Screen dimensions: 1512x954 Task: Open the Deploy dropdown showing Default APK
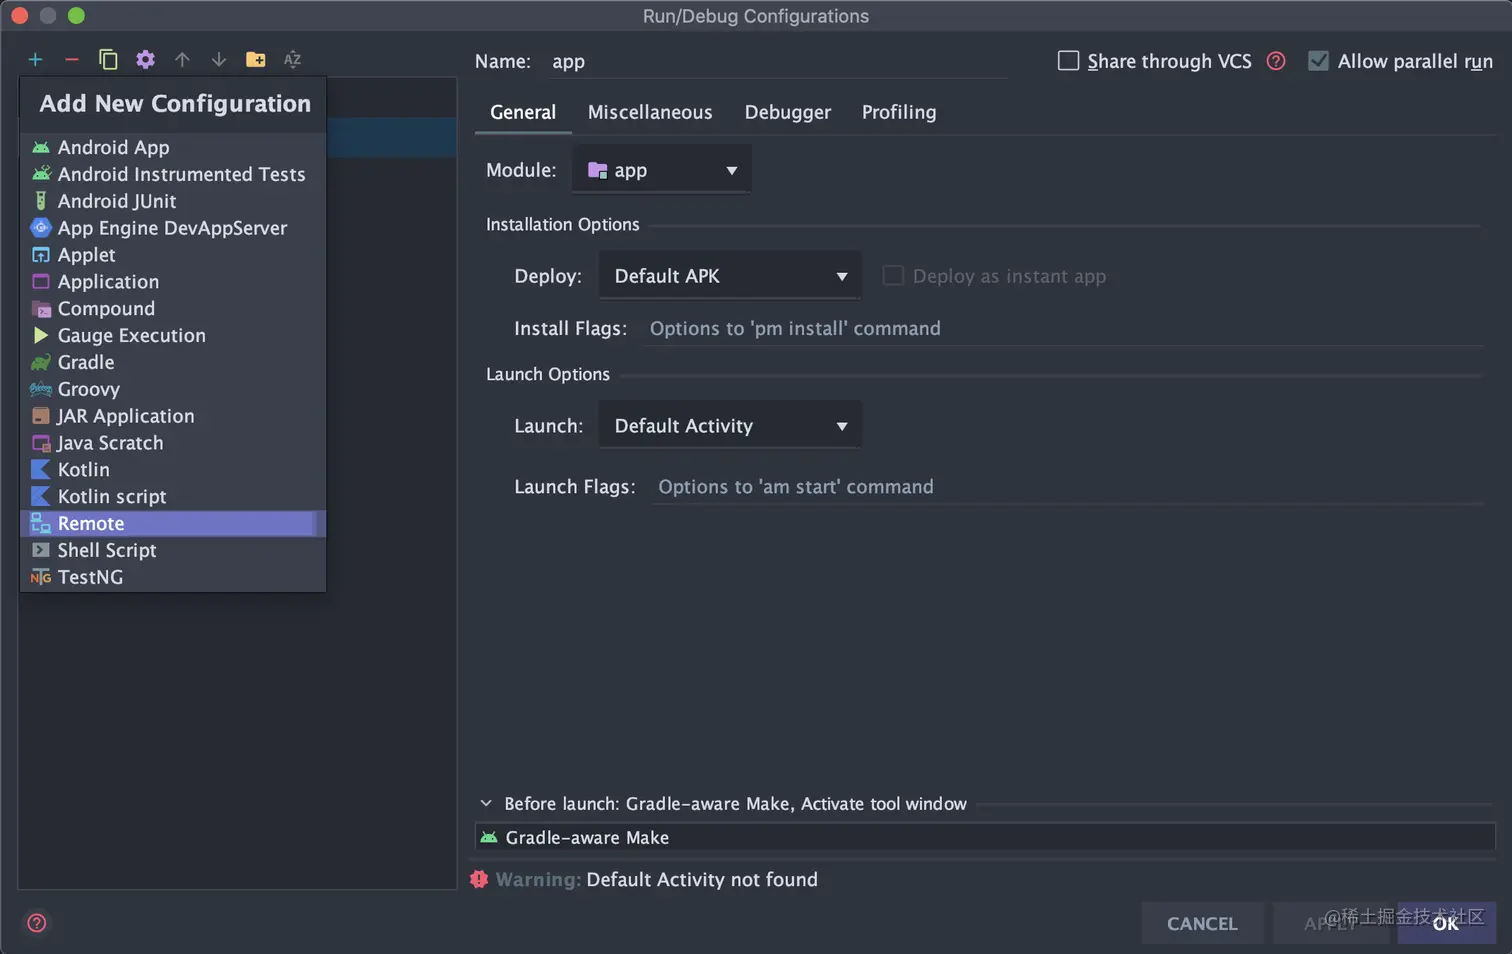point(730,276)
